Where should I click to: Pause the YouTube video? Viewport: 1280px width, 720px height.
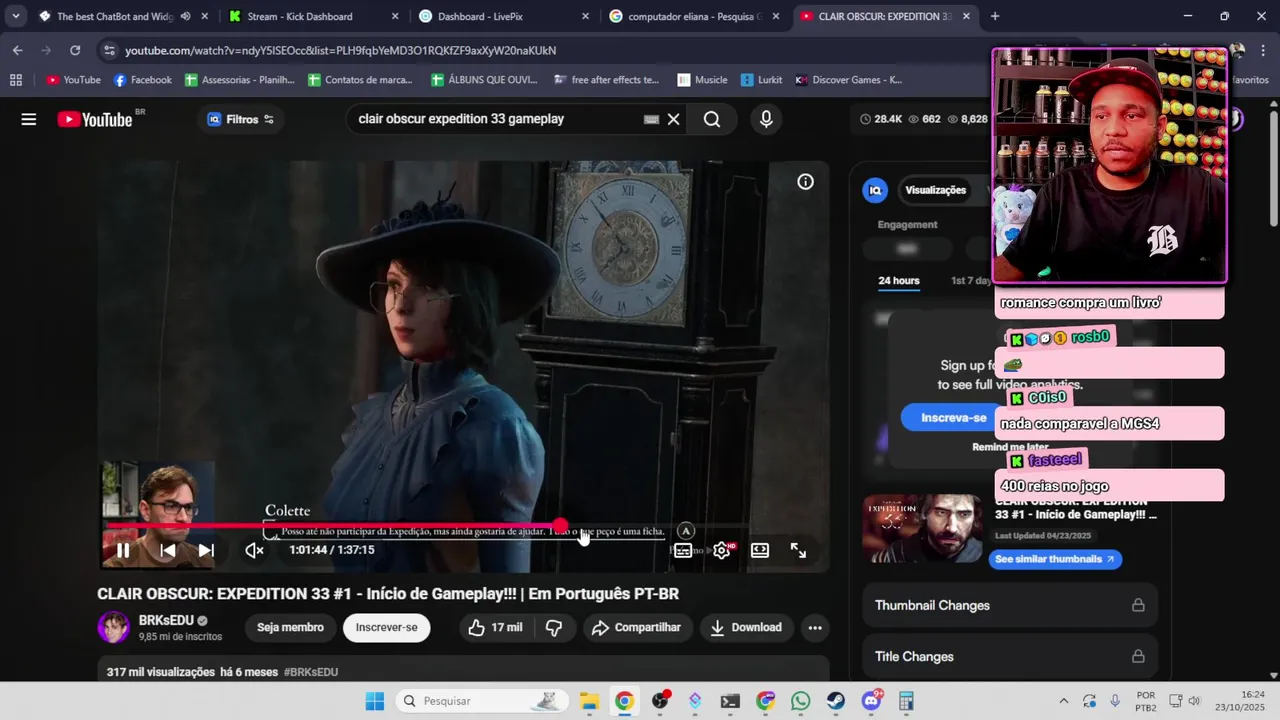tap(123, 550)
